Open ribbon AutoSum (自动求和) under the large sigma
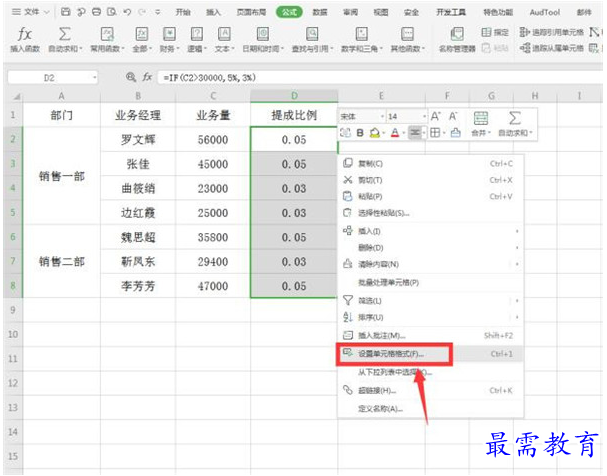The width and height of the screenshot is (607, 476). click(x=65, y=39)
